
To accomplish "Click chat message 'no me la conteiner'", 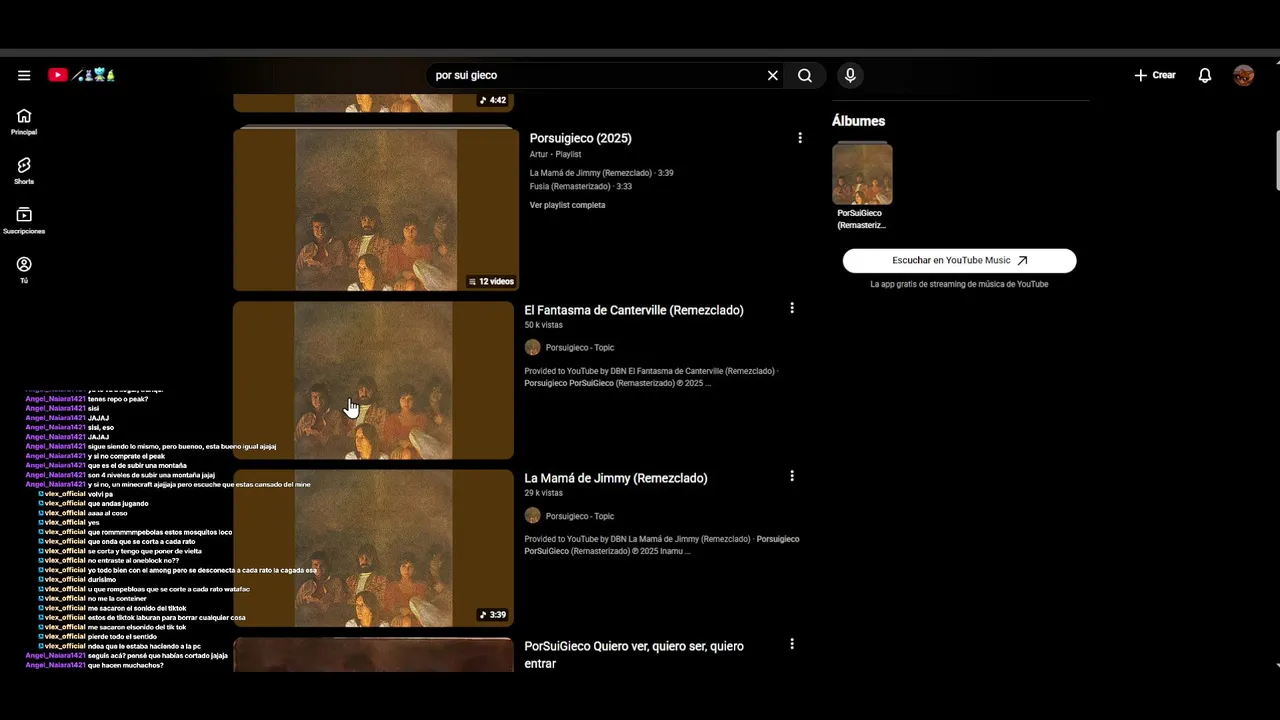I will coord(117,598).
